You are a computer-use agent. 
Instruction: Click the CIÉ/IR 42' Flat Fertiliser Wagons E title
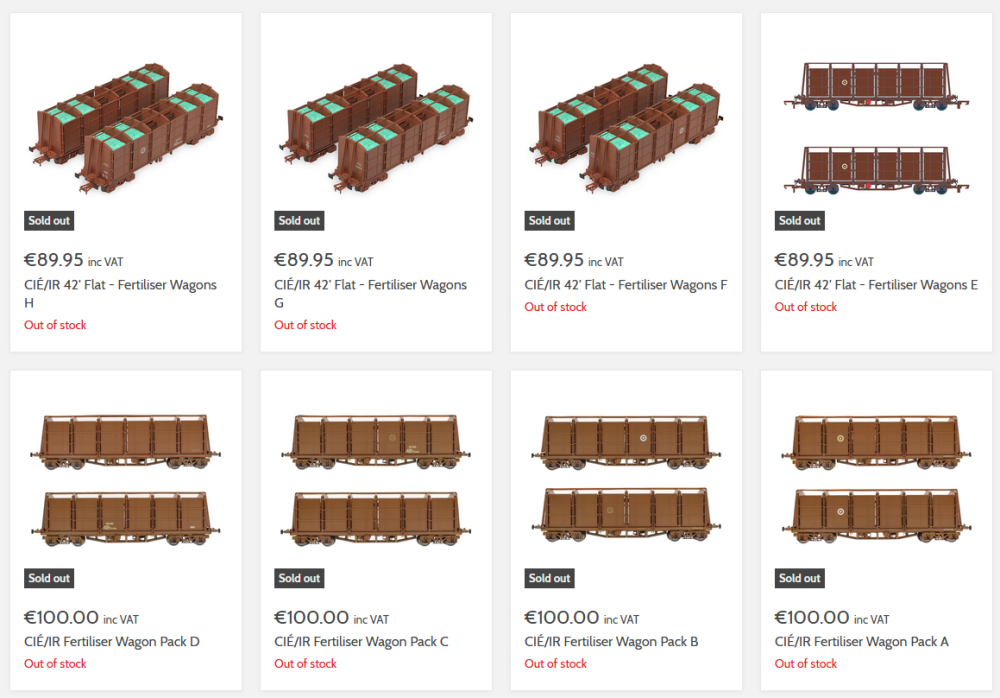coord(876,285)
